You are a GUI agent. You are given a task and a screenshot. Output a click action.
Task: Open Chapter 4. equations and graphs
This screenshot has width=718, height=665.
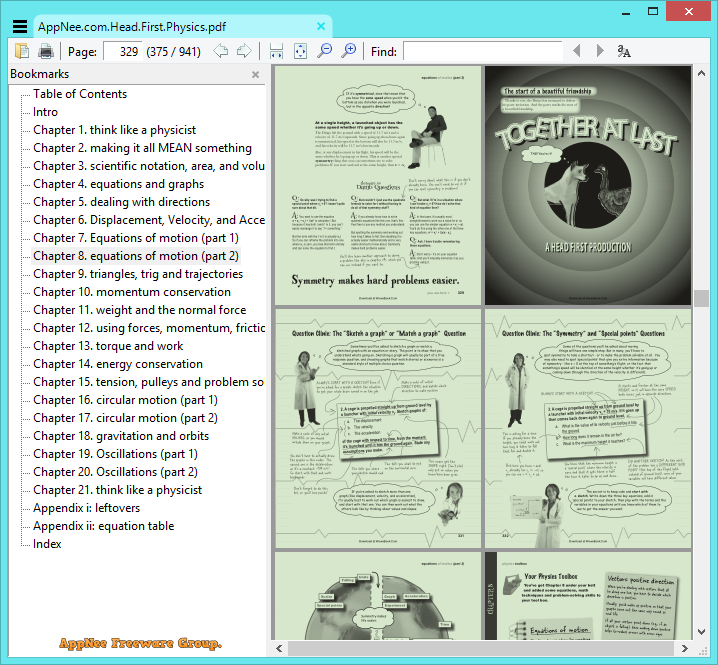[x=119, y=184]
